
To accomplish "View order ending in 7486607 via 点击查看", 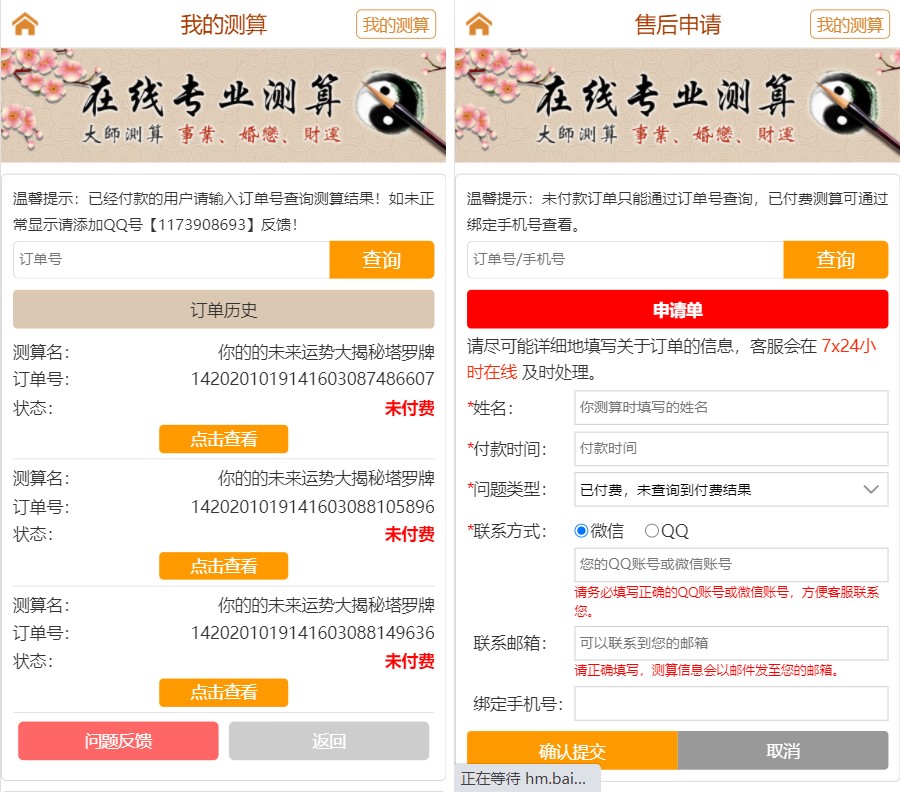I will point(223,439).
